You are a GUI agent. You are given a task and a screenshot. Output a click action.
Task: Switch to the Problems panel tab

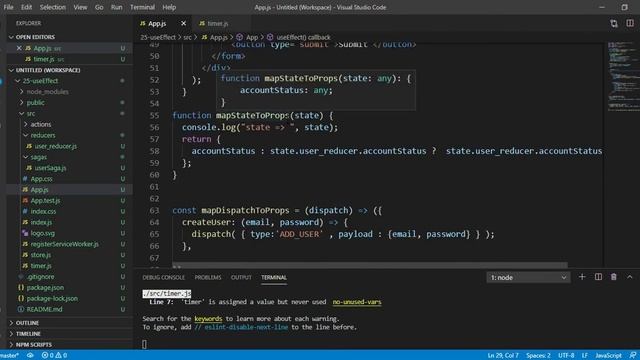click(x=208, y=278)
